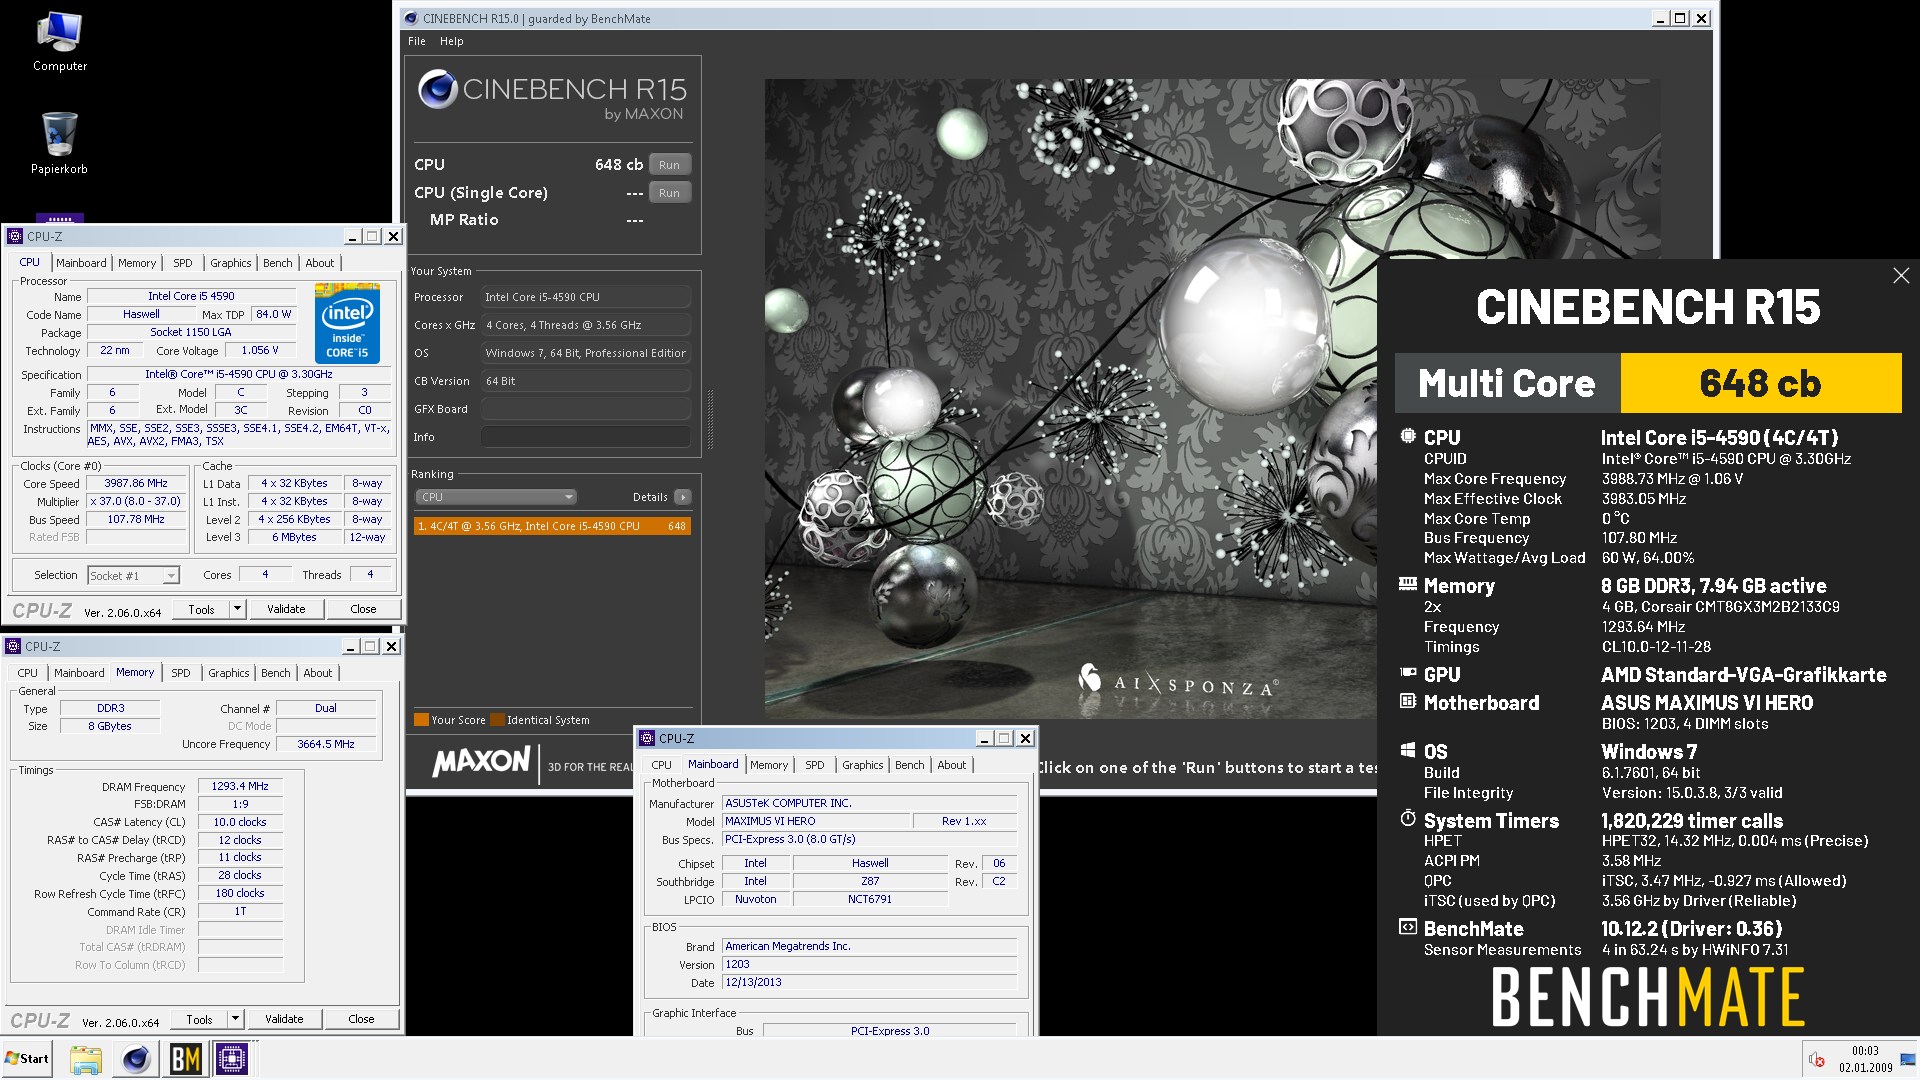Click the BIOS date 12/13/2013 field

coord(869,982)
